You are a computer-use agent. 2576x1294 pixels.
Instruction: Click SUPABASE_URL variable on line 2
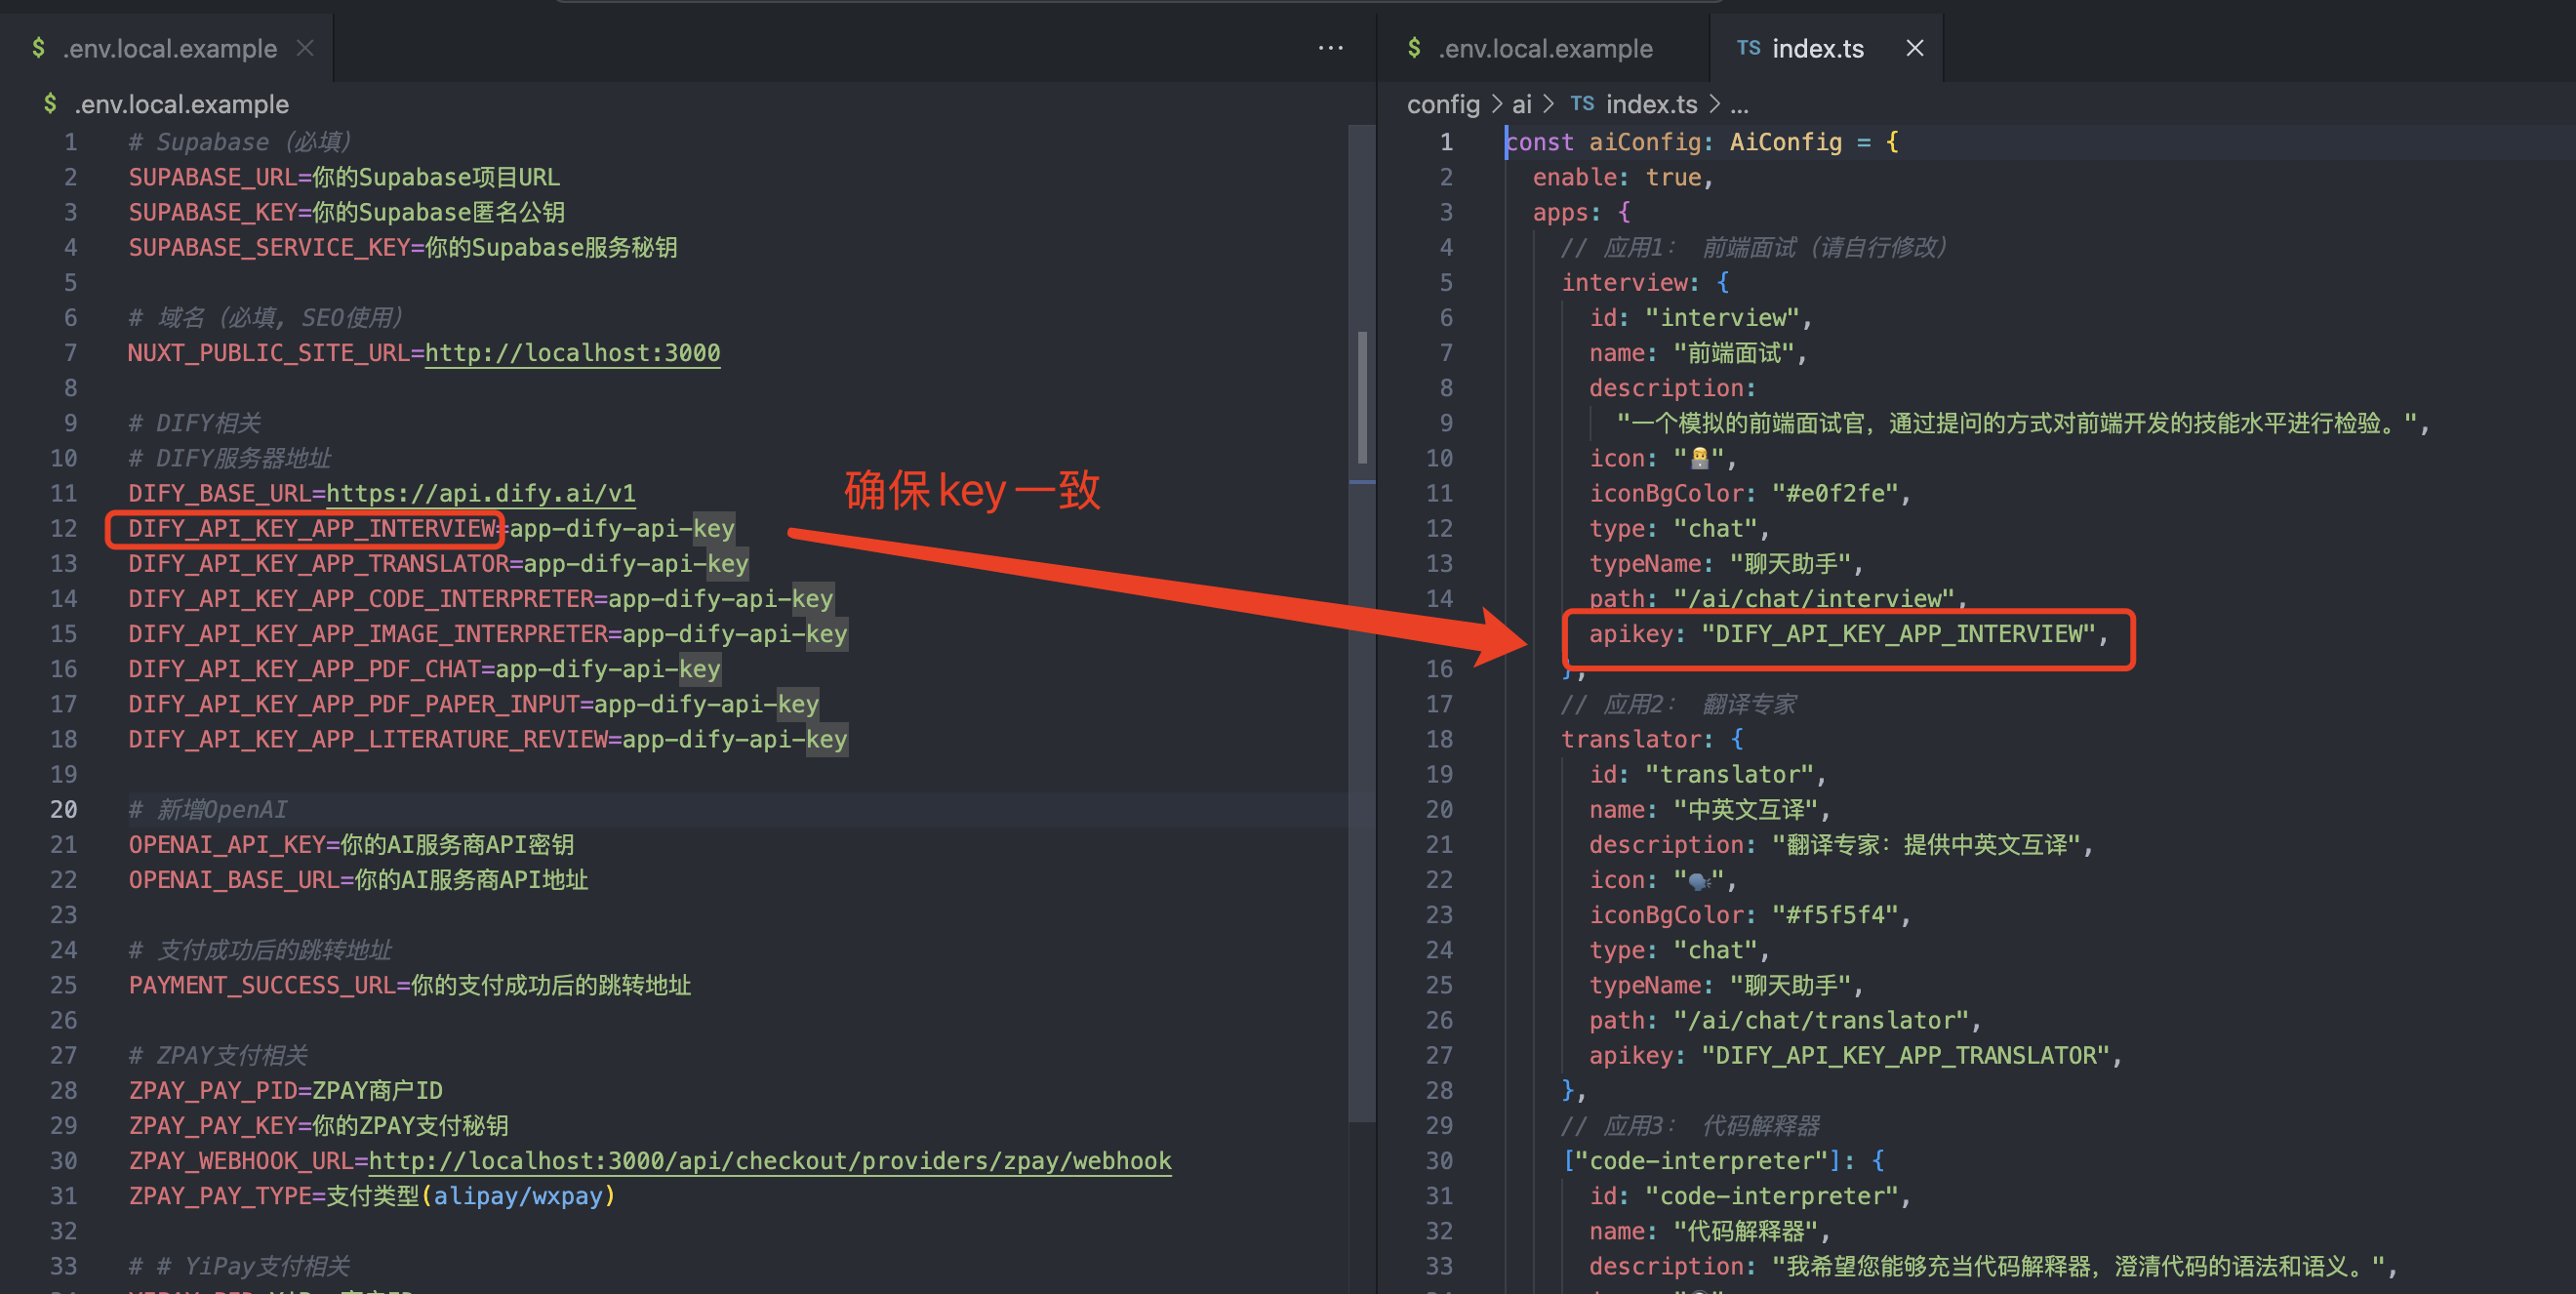(x=212, y=177)
